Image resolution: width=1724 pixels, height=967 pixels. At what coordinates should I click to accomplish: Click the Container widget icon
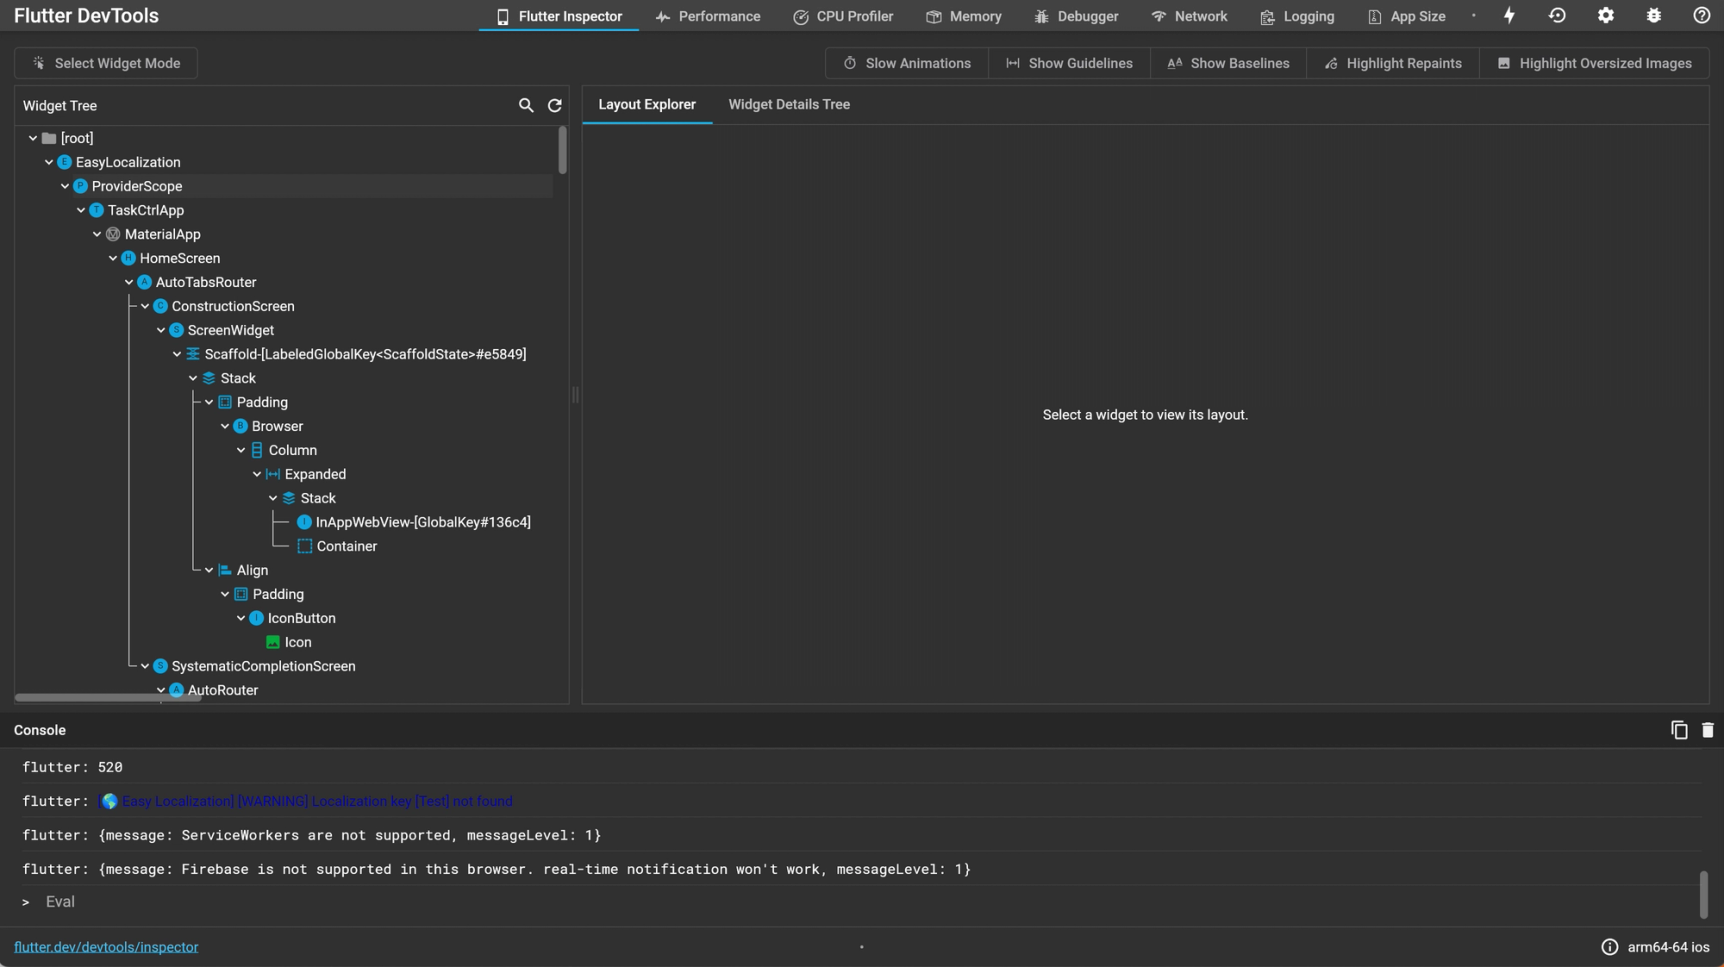coord(305,546)
